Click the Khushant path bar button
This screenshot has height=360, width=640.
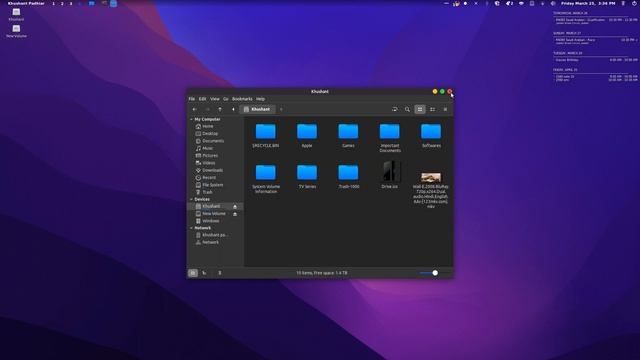[x=257, y=109]
